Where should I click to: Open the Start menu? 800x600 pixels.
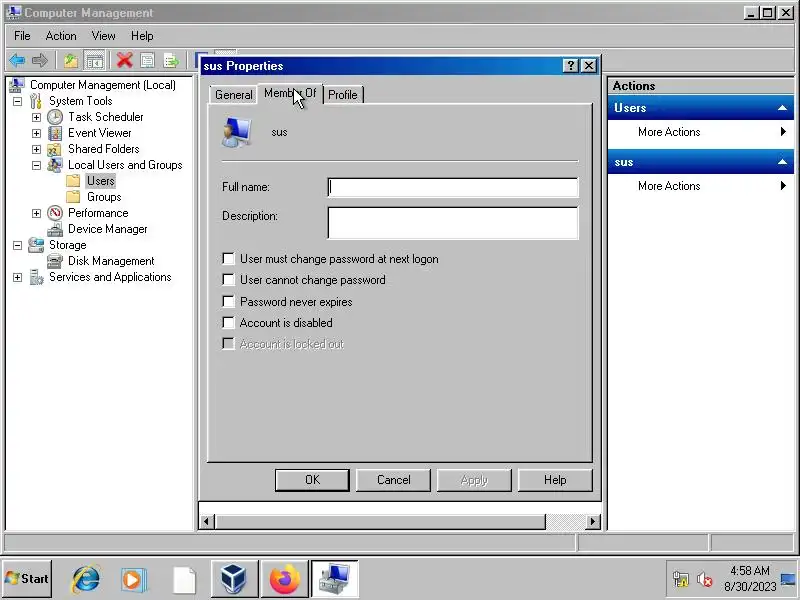click(x=27, y=579)
